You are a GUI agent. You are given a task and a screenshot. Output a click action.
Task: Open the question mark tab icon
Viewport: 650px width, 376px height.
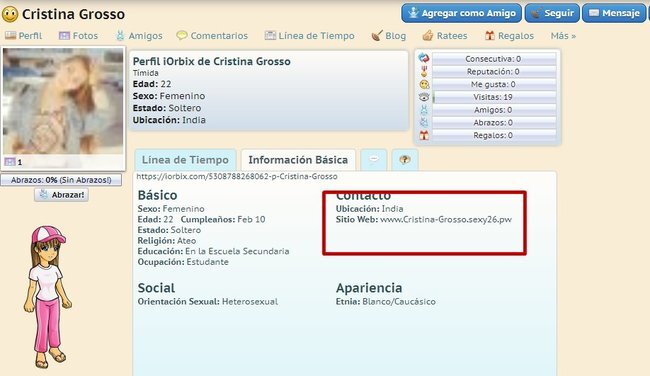(405, 160)
